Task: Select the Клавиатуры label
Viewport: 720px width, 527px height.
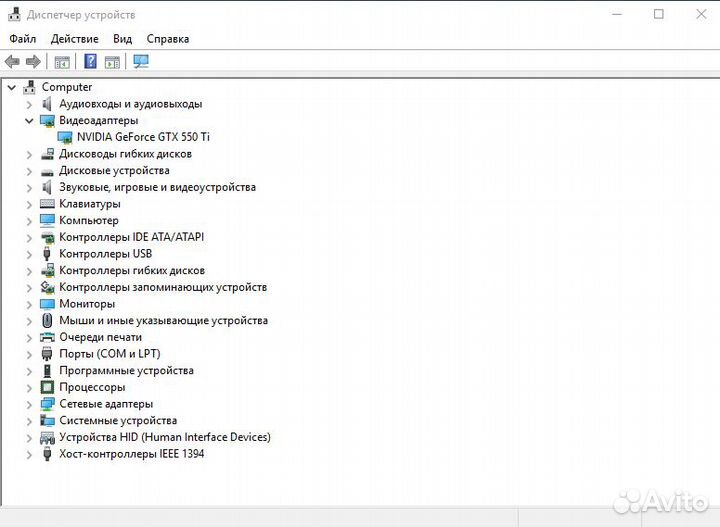Action: (90, 204)
